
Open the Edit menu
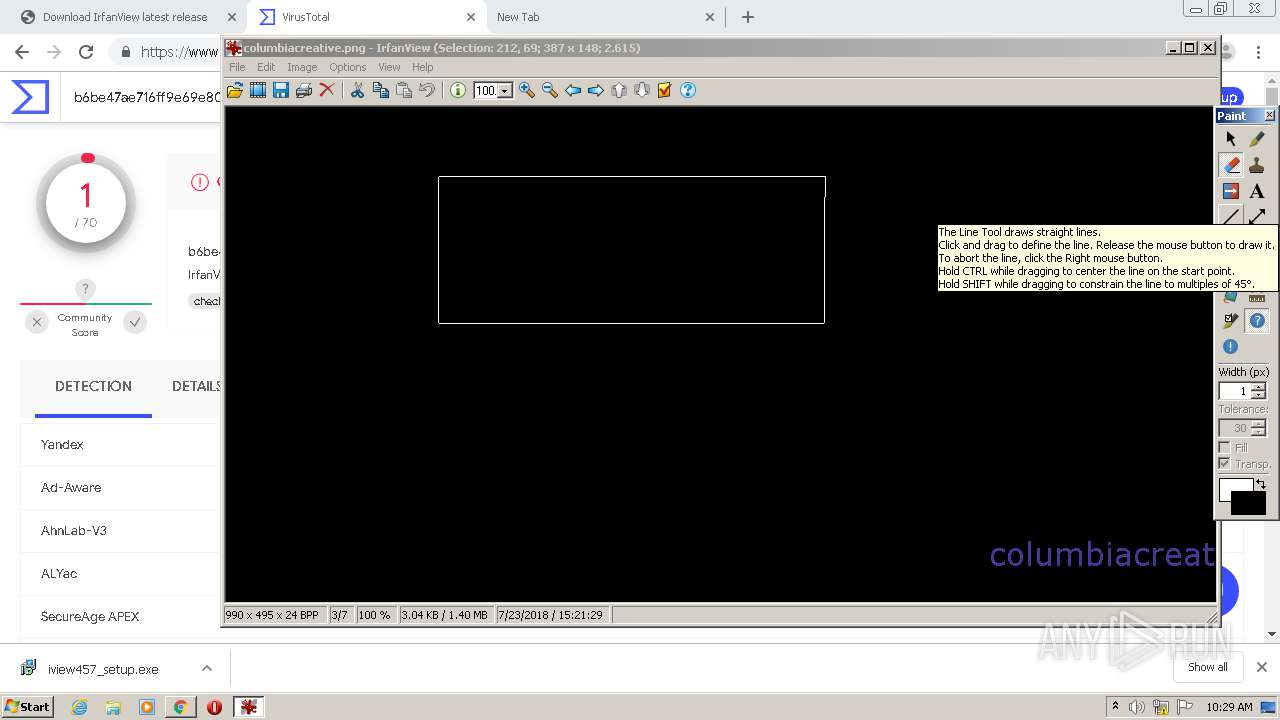pyautogui.click(x=266, y=67)
